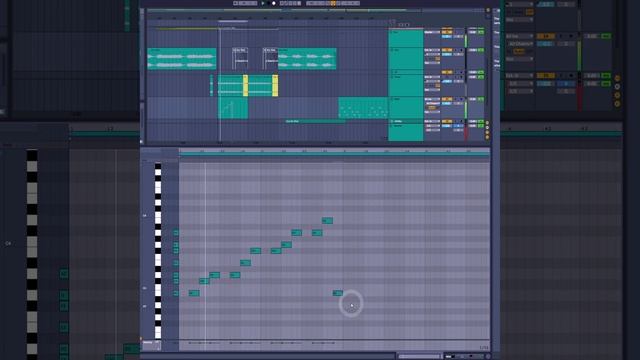Adjust the first track's blue volume field
Viewport: 640px width, 360px height.
tap(447, 37)
